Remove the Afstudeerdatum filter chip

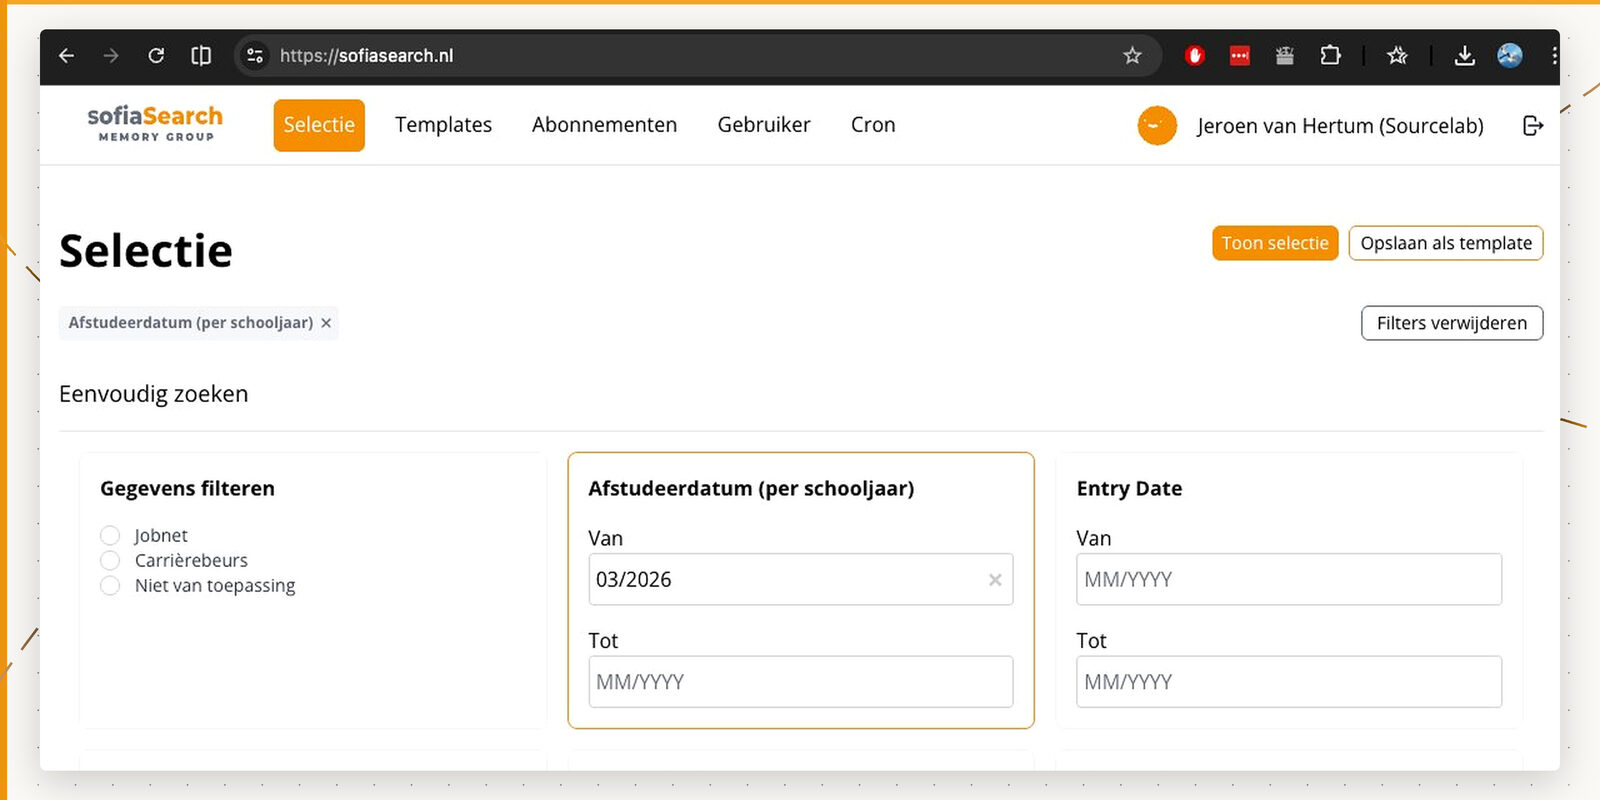pyautogui.click(x=326, y=323)
